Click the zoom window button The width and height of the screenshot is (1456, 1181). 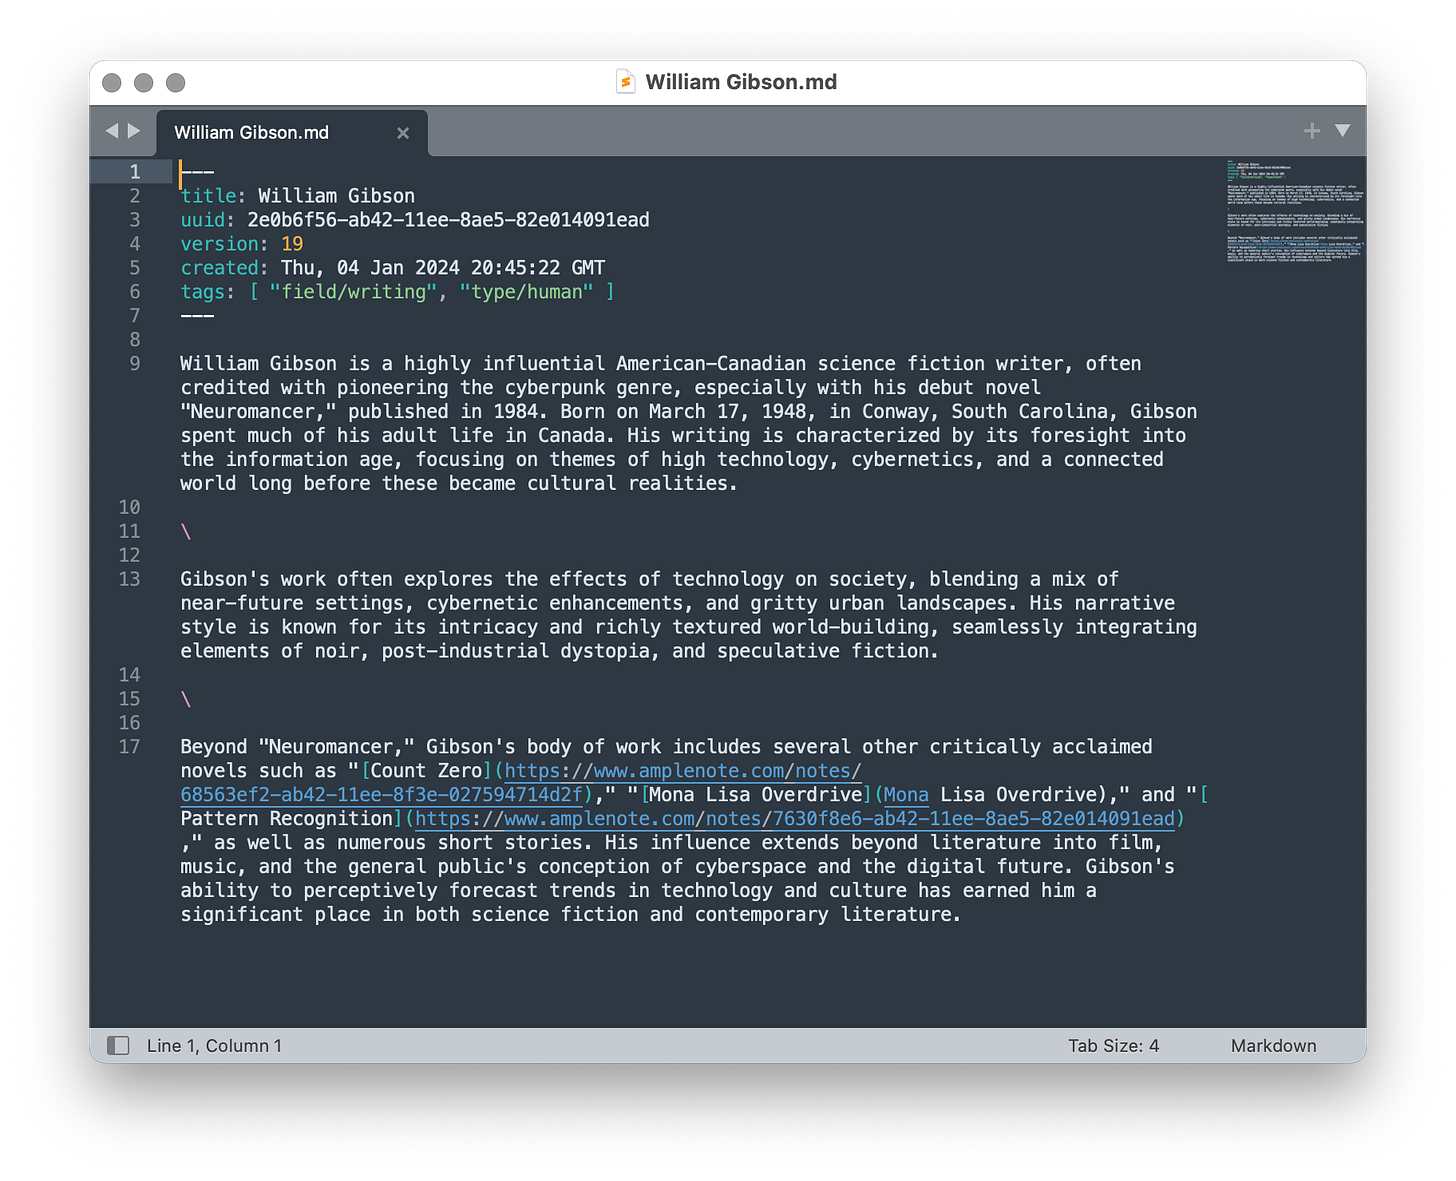click(x=176, y=82)
